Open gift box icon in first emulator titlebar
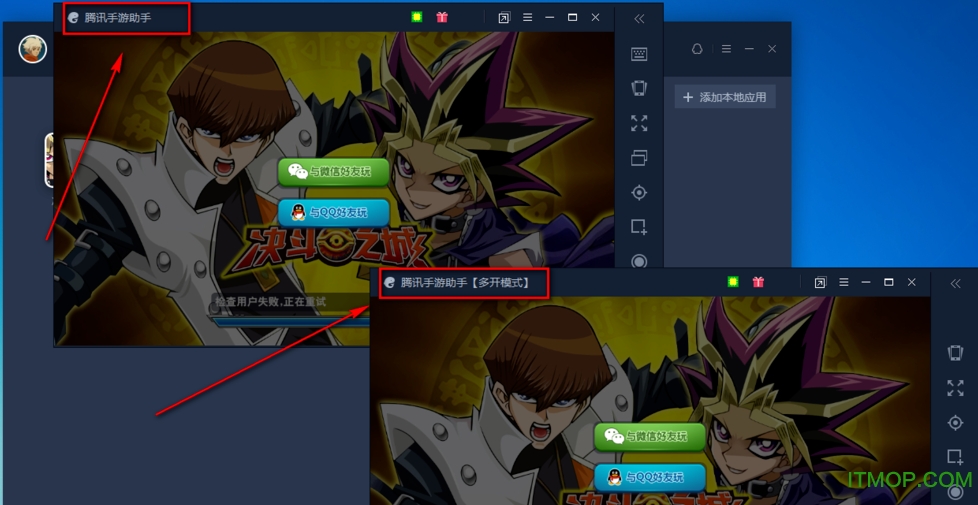 (442, 17)
